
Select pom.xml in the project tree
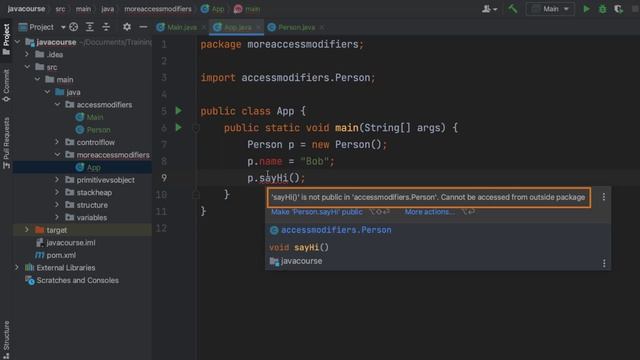pos(61,255)
